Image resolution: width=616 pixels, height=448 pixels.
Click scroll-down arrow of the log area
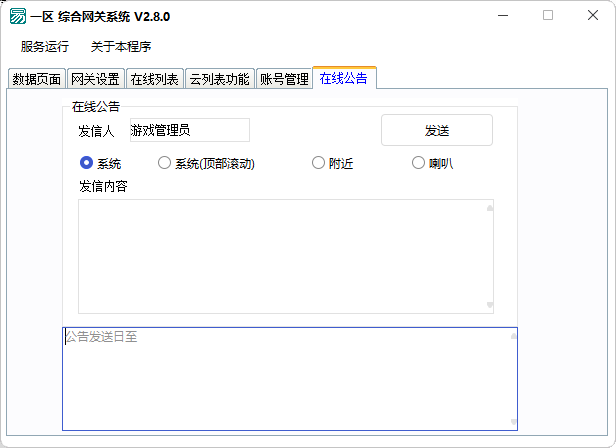(513, 422)
